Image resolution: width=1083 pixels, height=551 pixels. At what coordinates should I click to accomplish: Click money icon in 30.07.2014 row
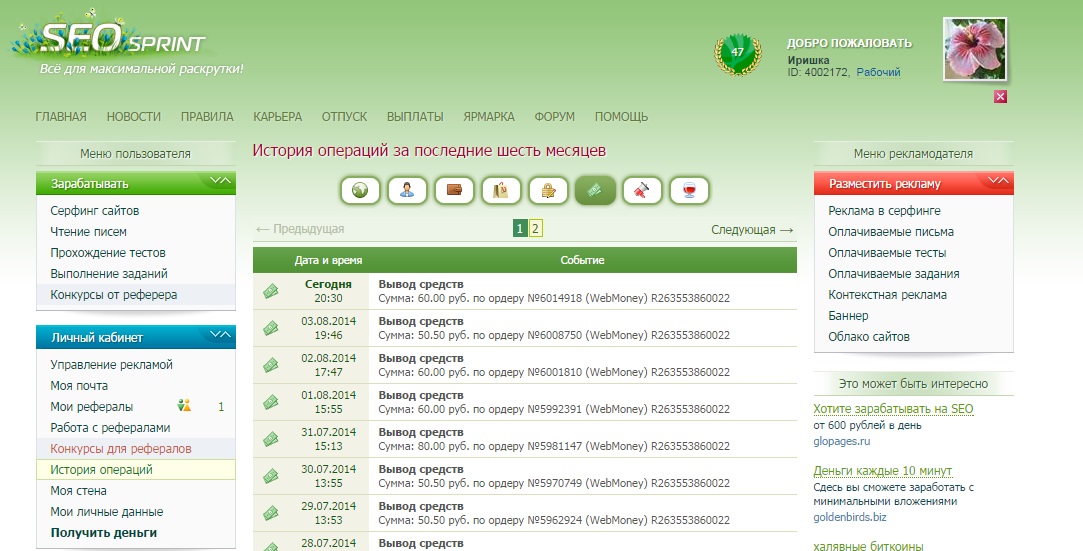(x=271, y=476)
